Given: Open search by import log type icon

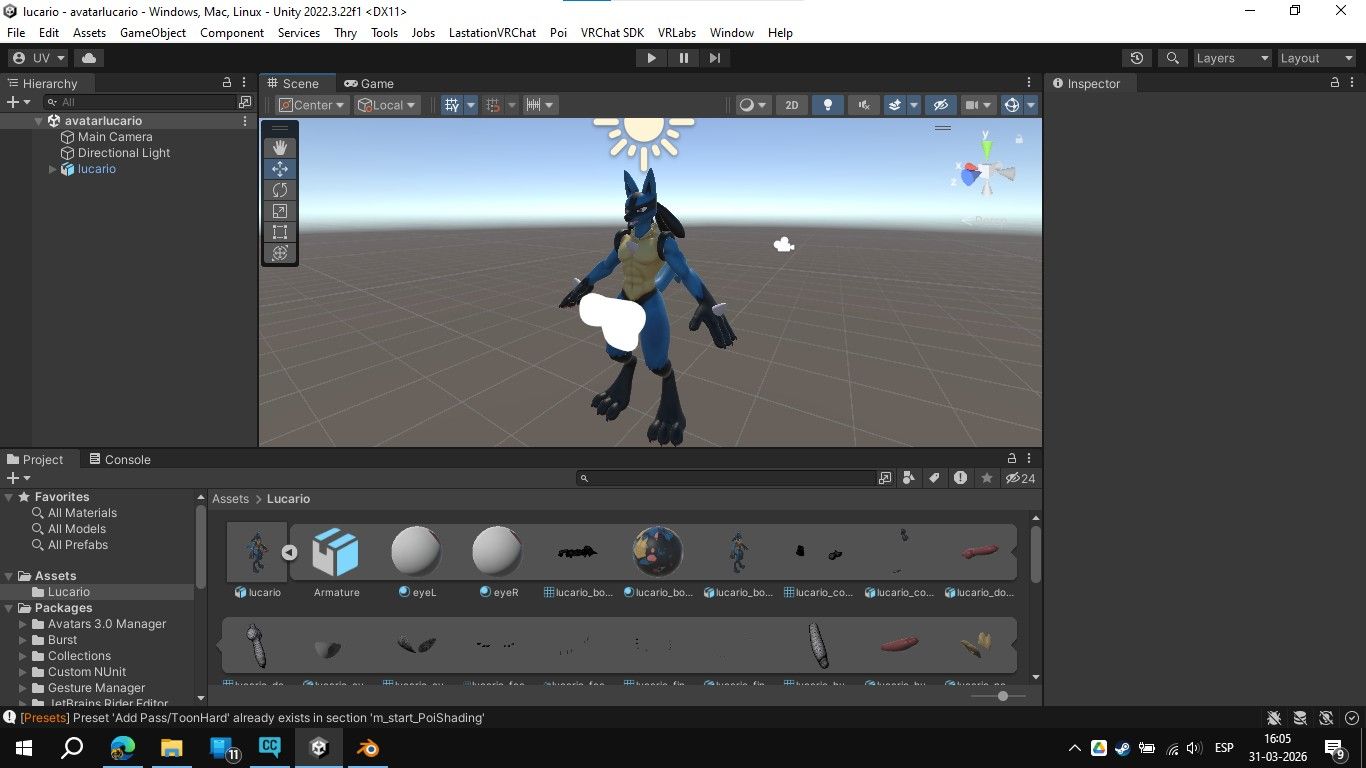Looking at the screenshot, I should click(960, 478).
